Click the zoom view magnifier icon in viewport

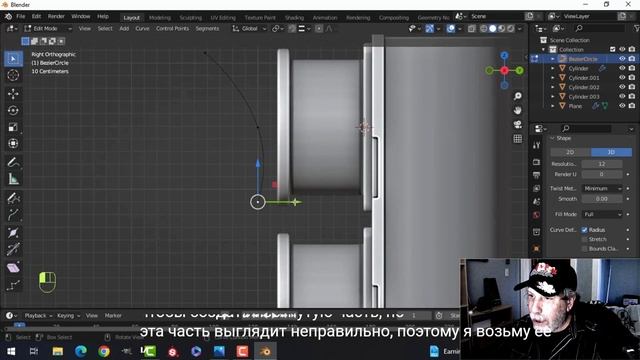518,96
